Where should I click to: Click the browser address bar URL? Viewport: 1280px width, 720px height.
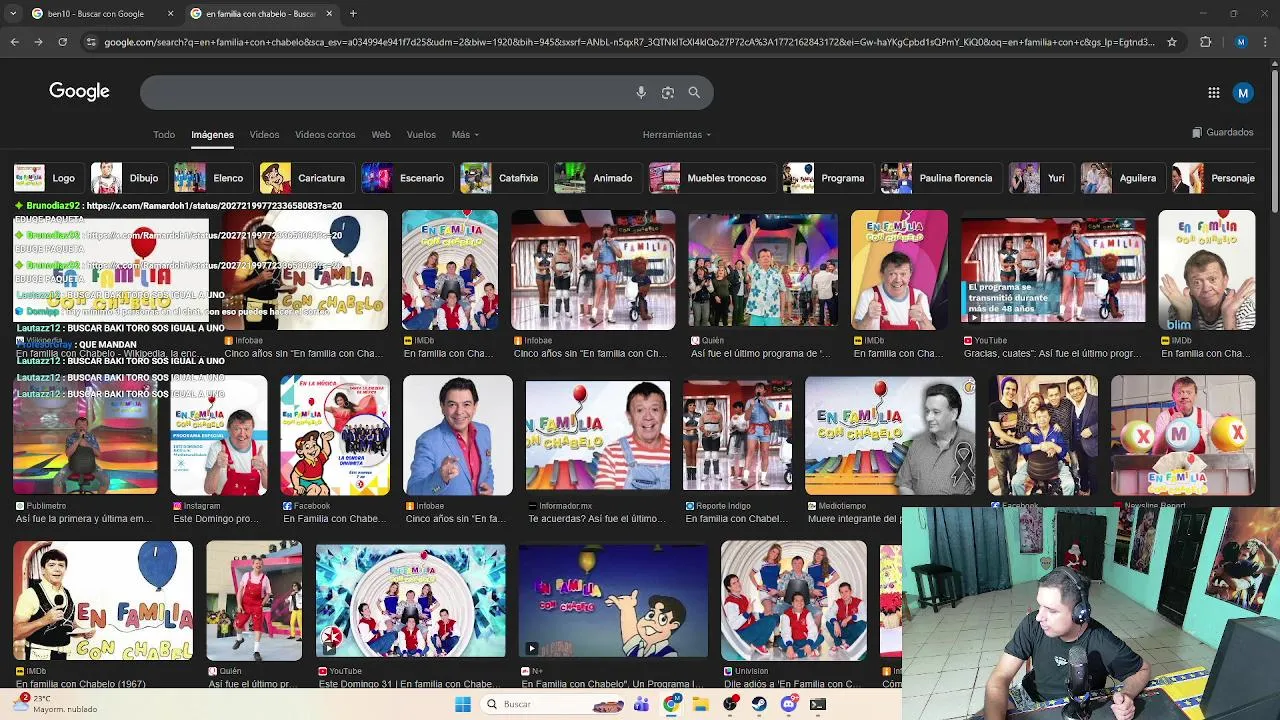(629, 42)
